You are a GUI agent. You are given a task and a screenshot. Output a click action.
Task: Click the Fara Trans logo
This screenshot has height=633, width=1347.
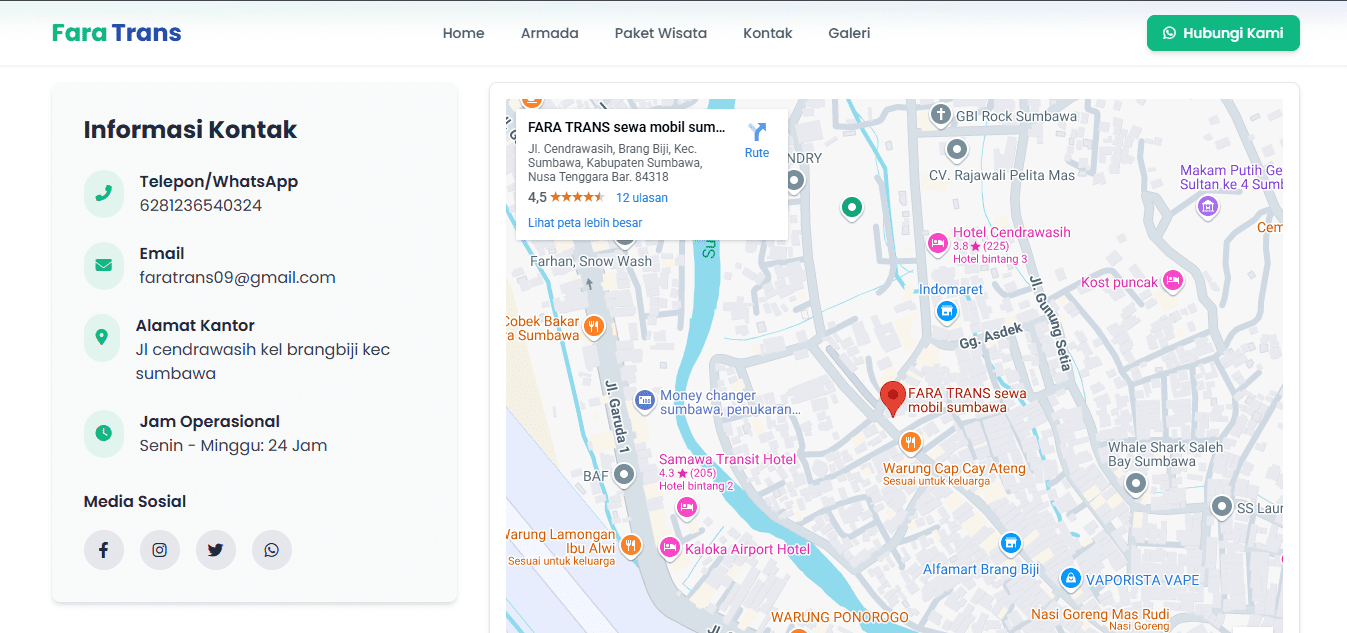(x=116, y=33)
